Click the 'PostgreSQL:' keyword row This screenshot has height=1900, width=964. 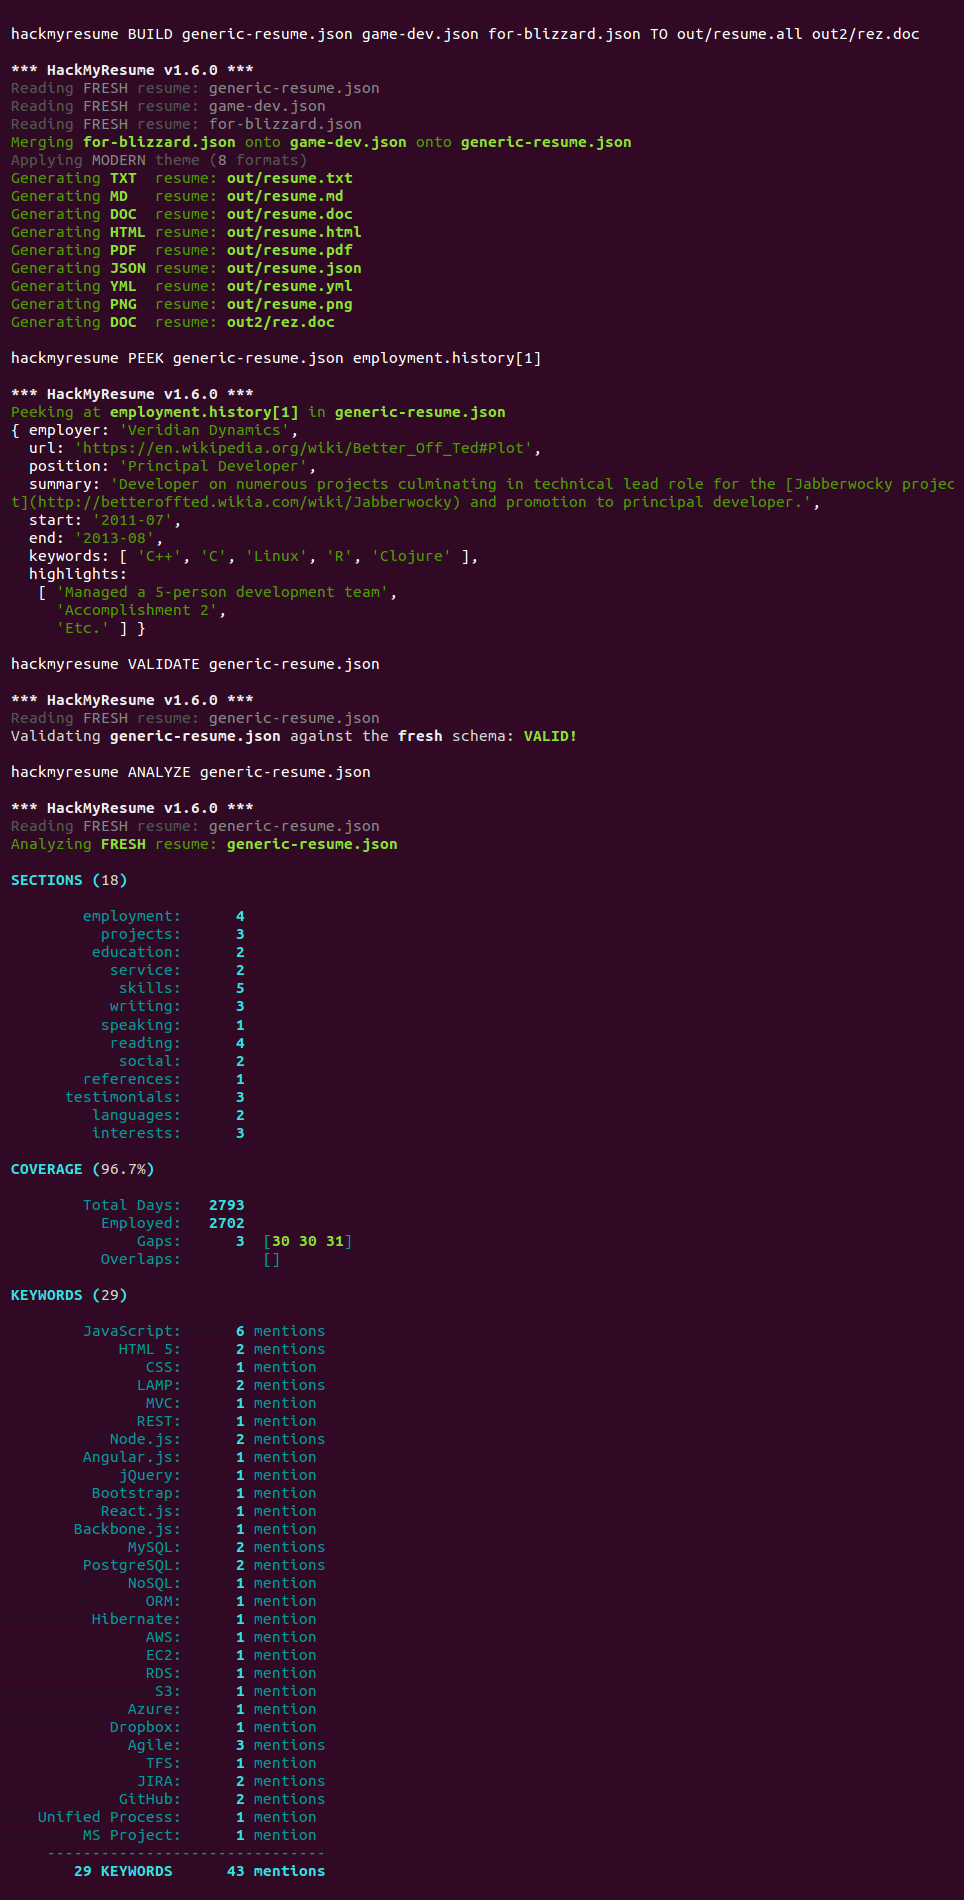tap(204, 1565)
